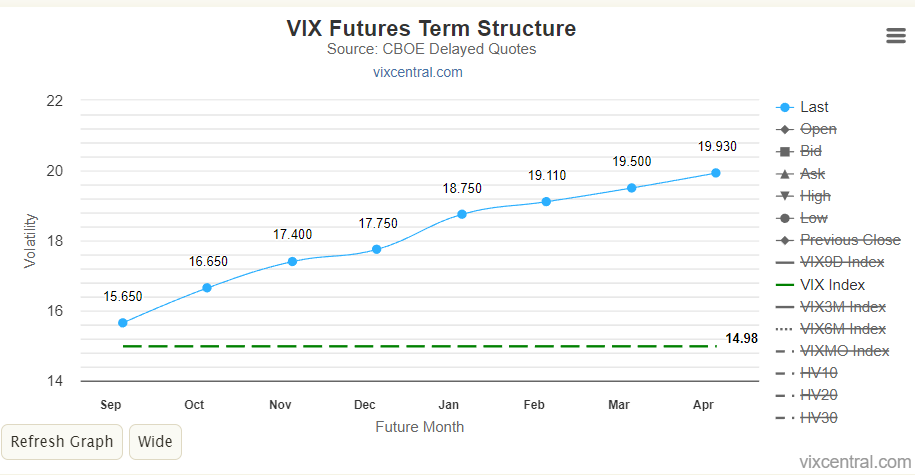Show the VIXMO Index legend entry
Screen dimensions: 915x475
pyautogui.click(x=832, y=351)
